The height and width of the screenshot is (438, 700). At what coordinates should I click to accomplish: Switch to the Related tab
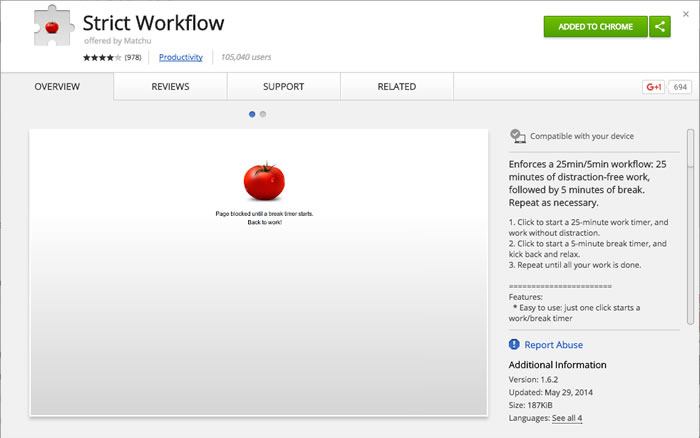(x=397, y=87)
